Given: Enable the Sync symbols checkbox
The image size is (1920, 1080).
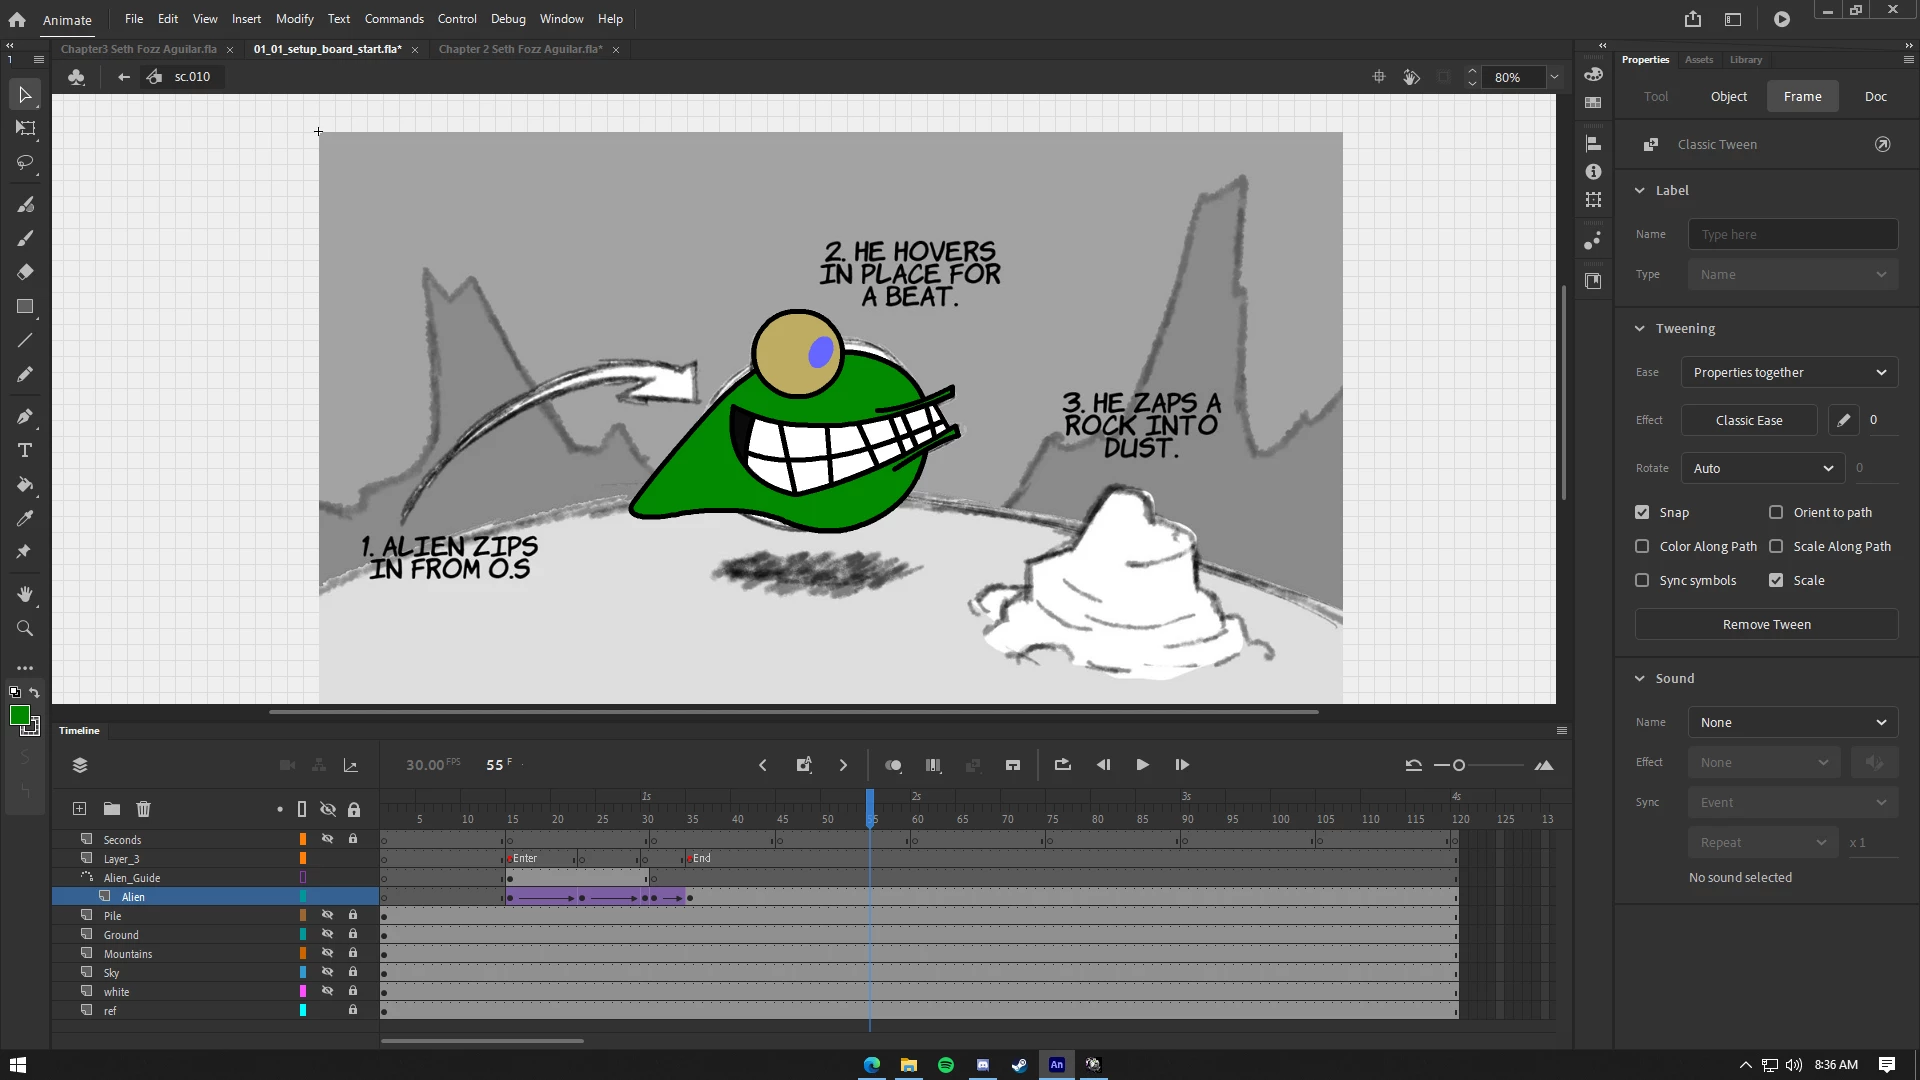Looking at the screenshot, I should coord(1642,580).
